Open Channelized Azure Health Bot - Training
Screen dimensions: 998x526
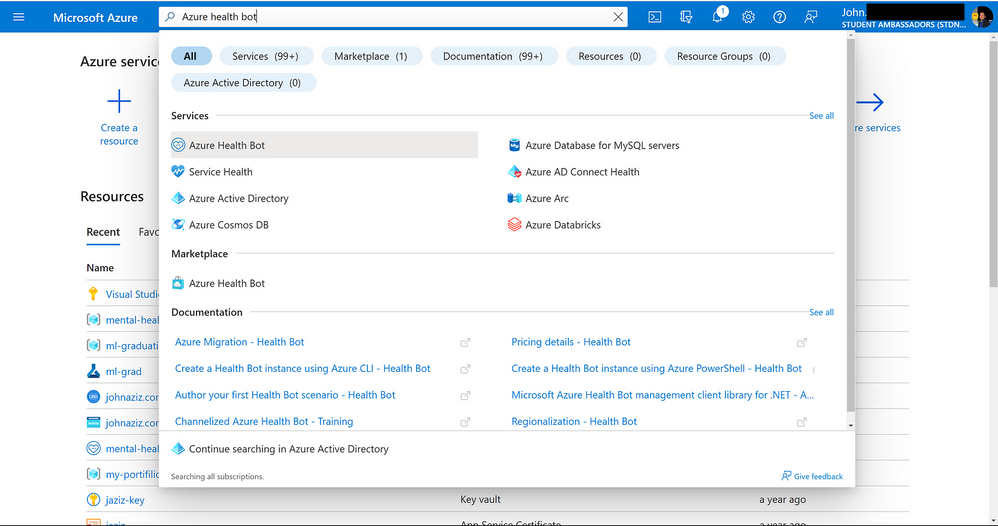(264, 422)
